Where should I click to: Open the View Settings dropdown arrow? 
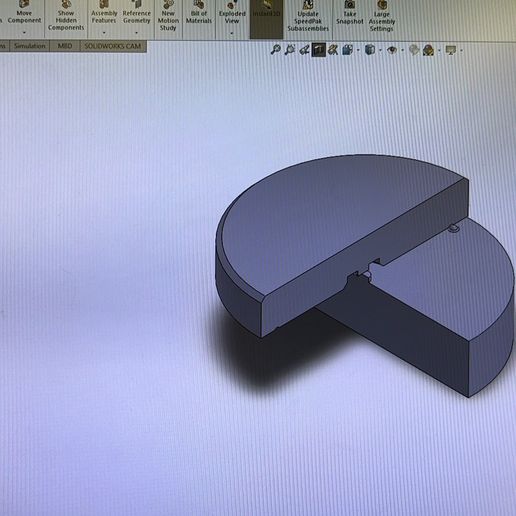461,51
